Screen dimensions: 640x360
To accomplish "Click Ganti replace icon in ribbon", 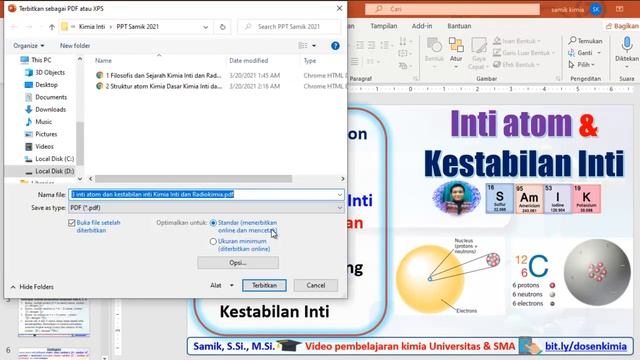I will [x=571, y=53].
